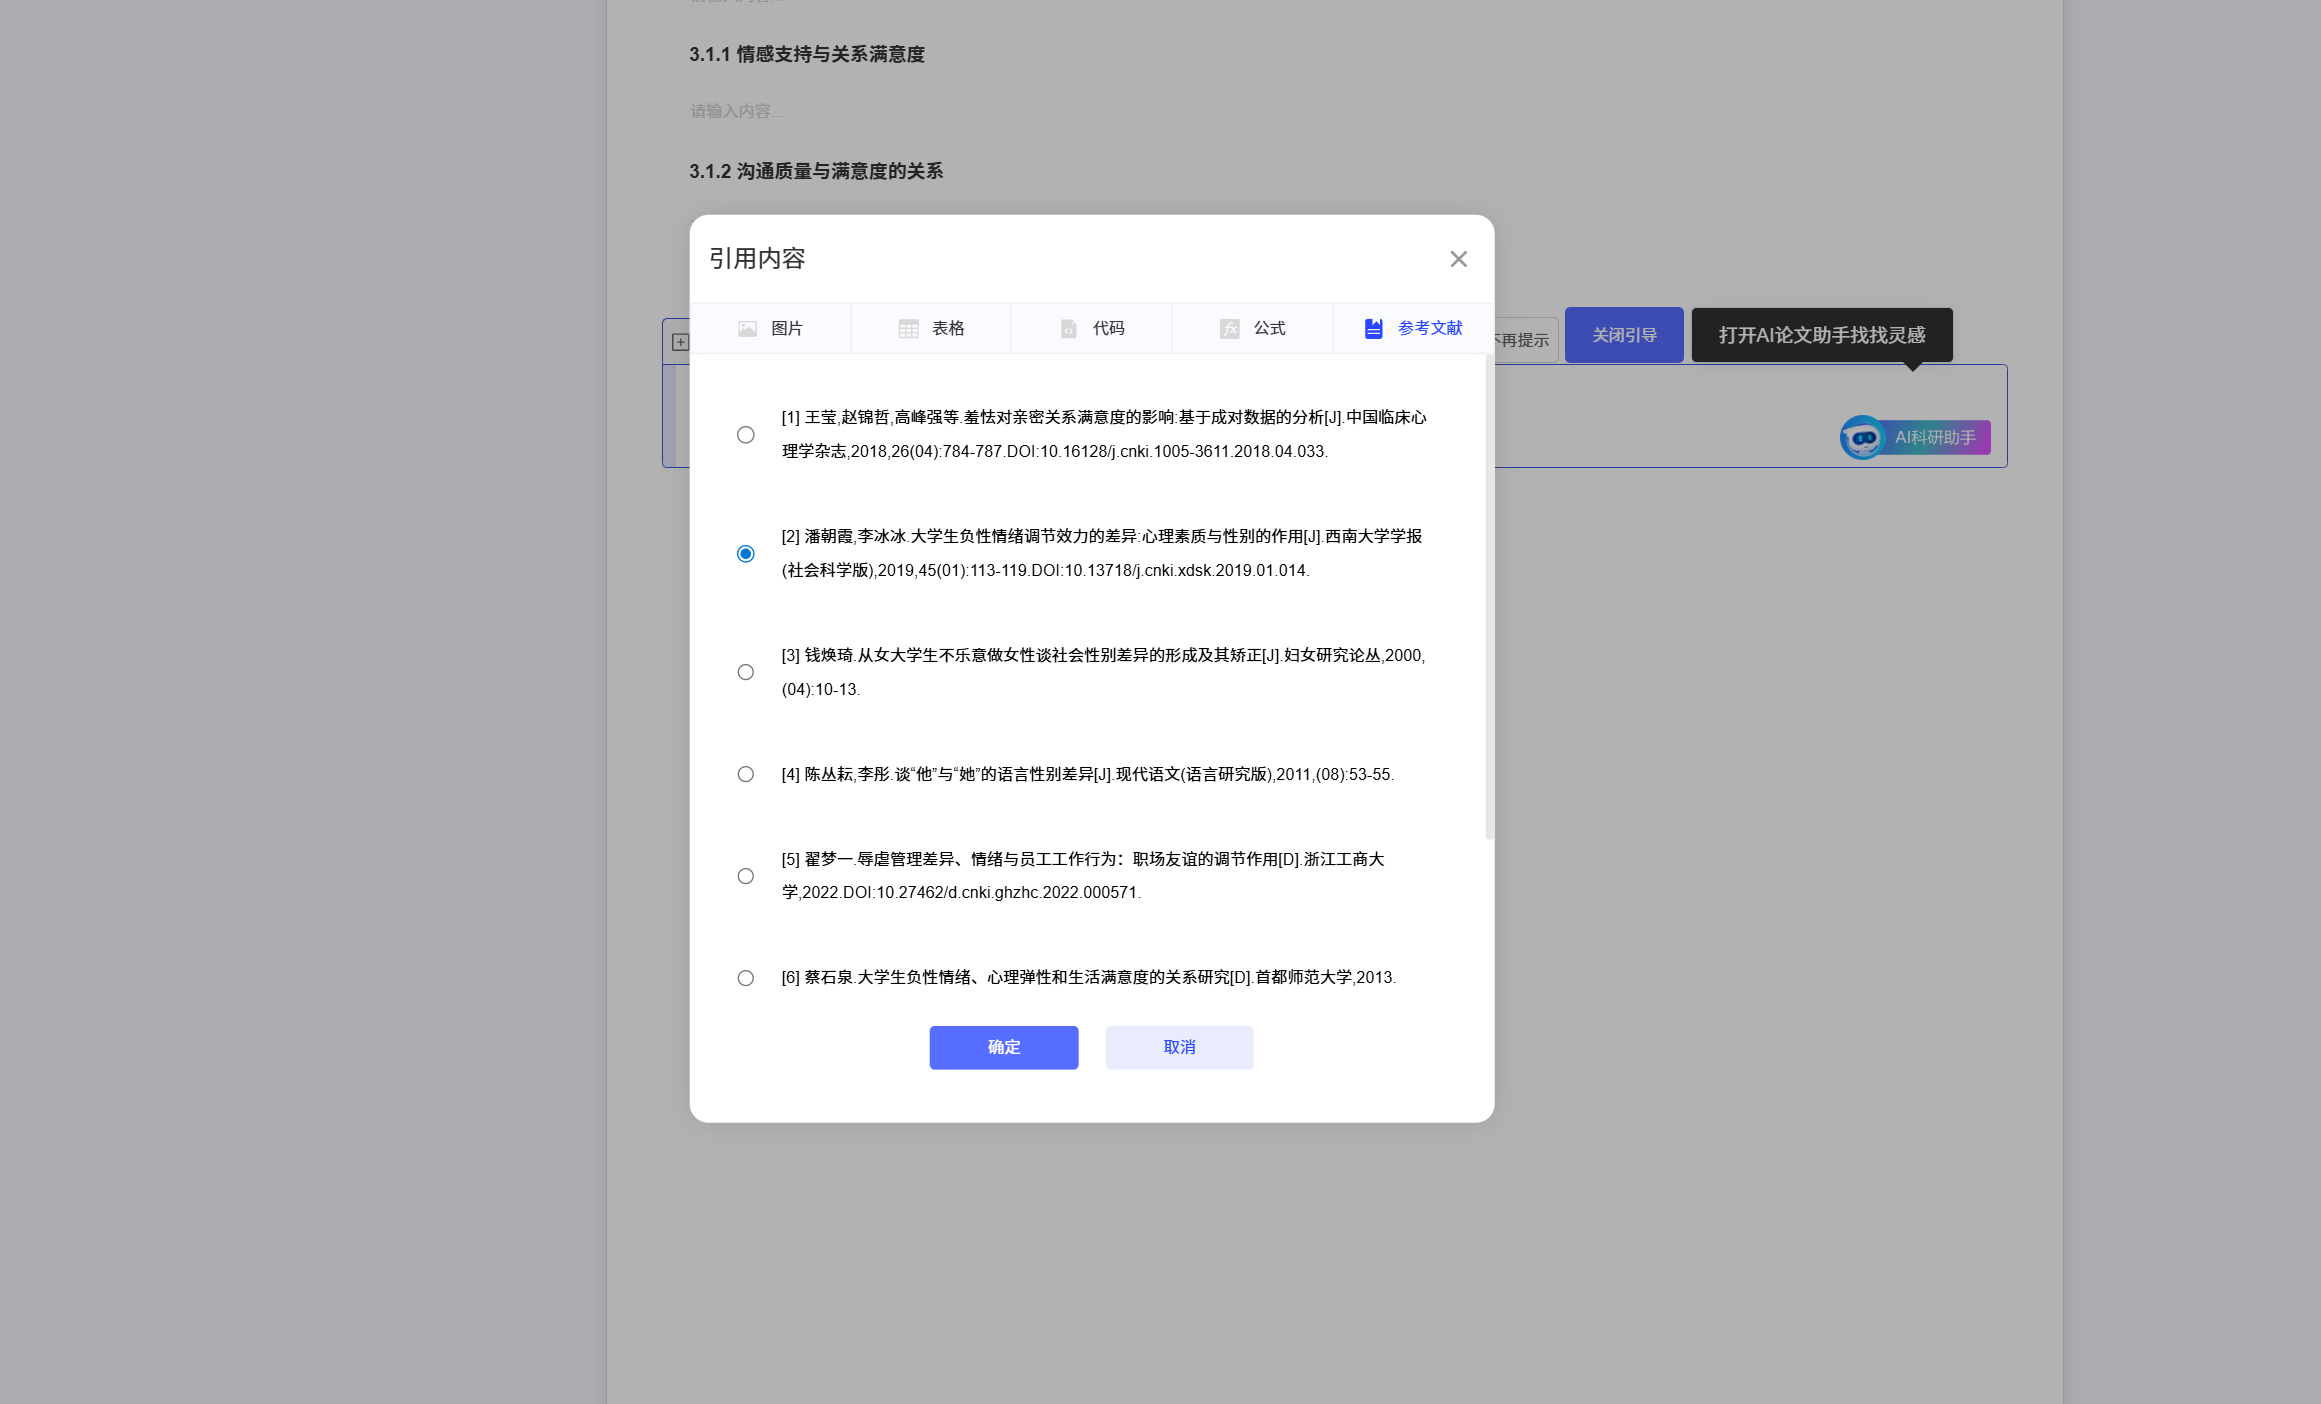Choose reference [5] 翟梦一 radio option
Viewport: 2321px width, 1404px height.
(746, 876)
